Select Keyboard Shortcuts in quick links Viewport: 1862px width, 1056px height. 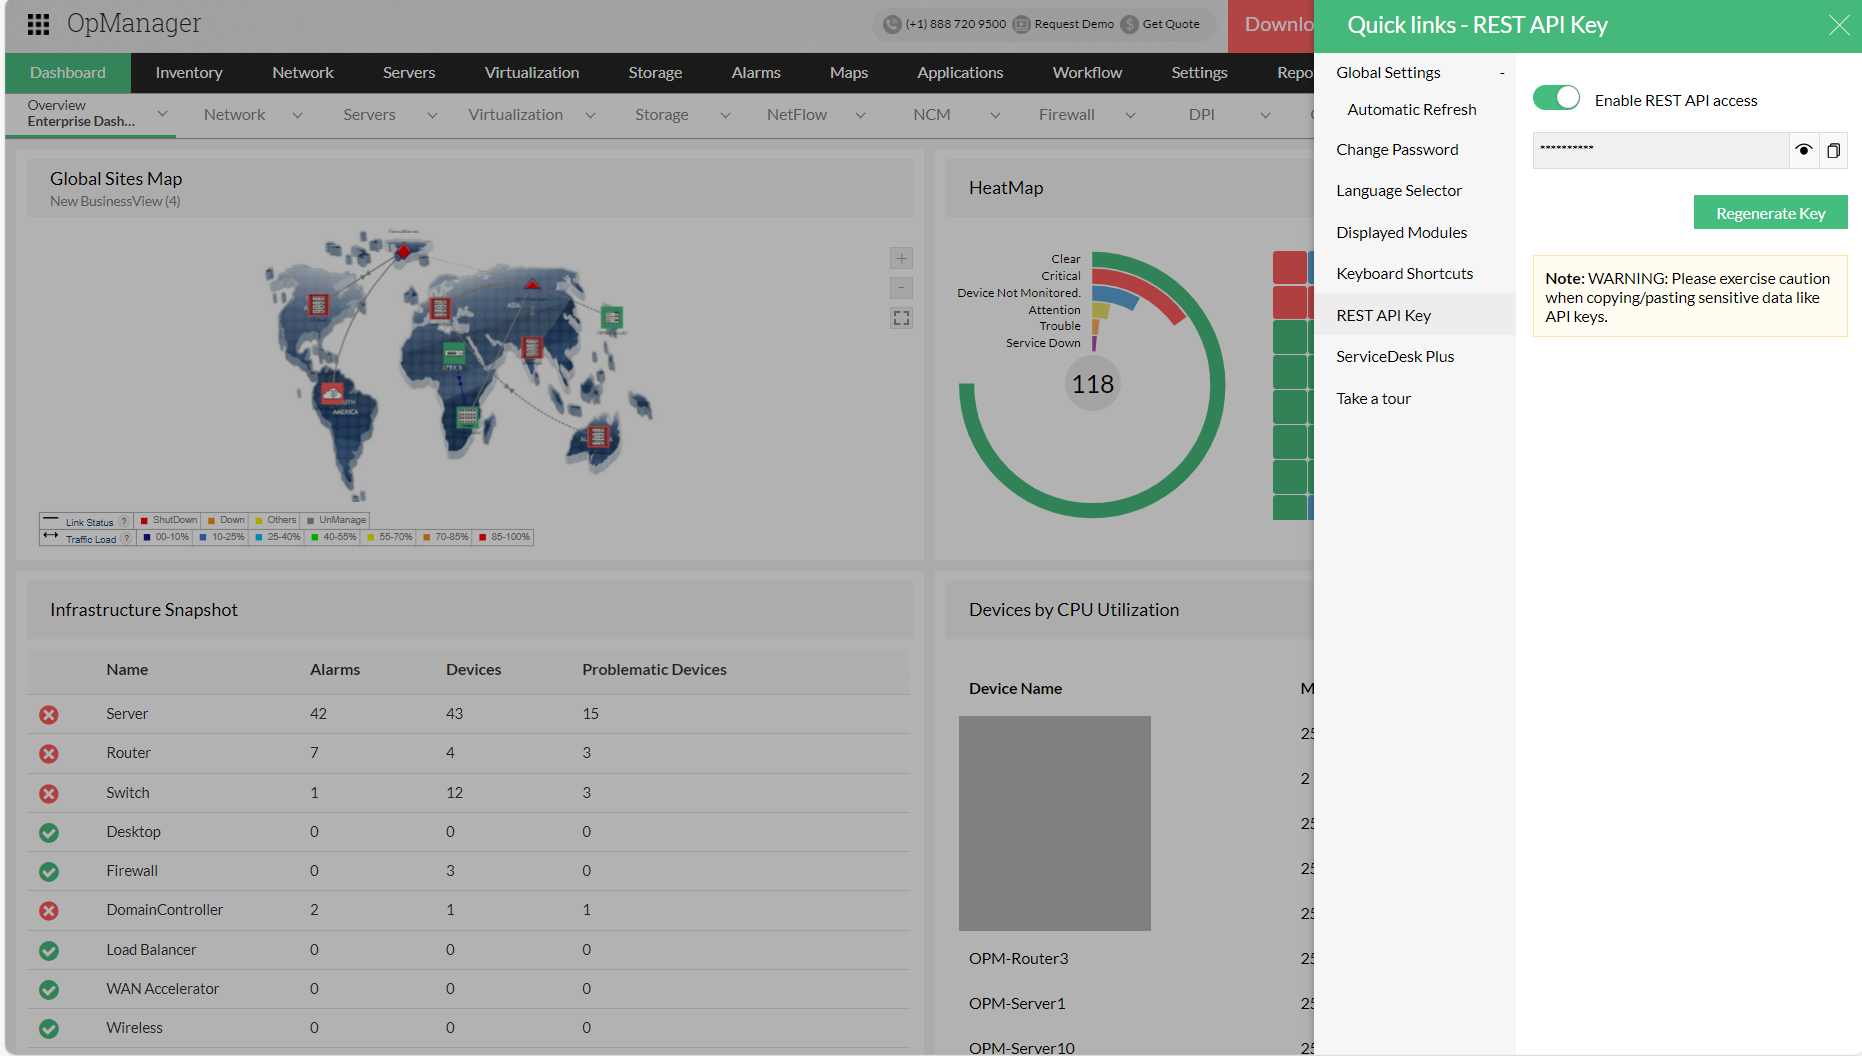(x=1404, y=274)
